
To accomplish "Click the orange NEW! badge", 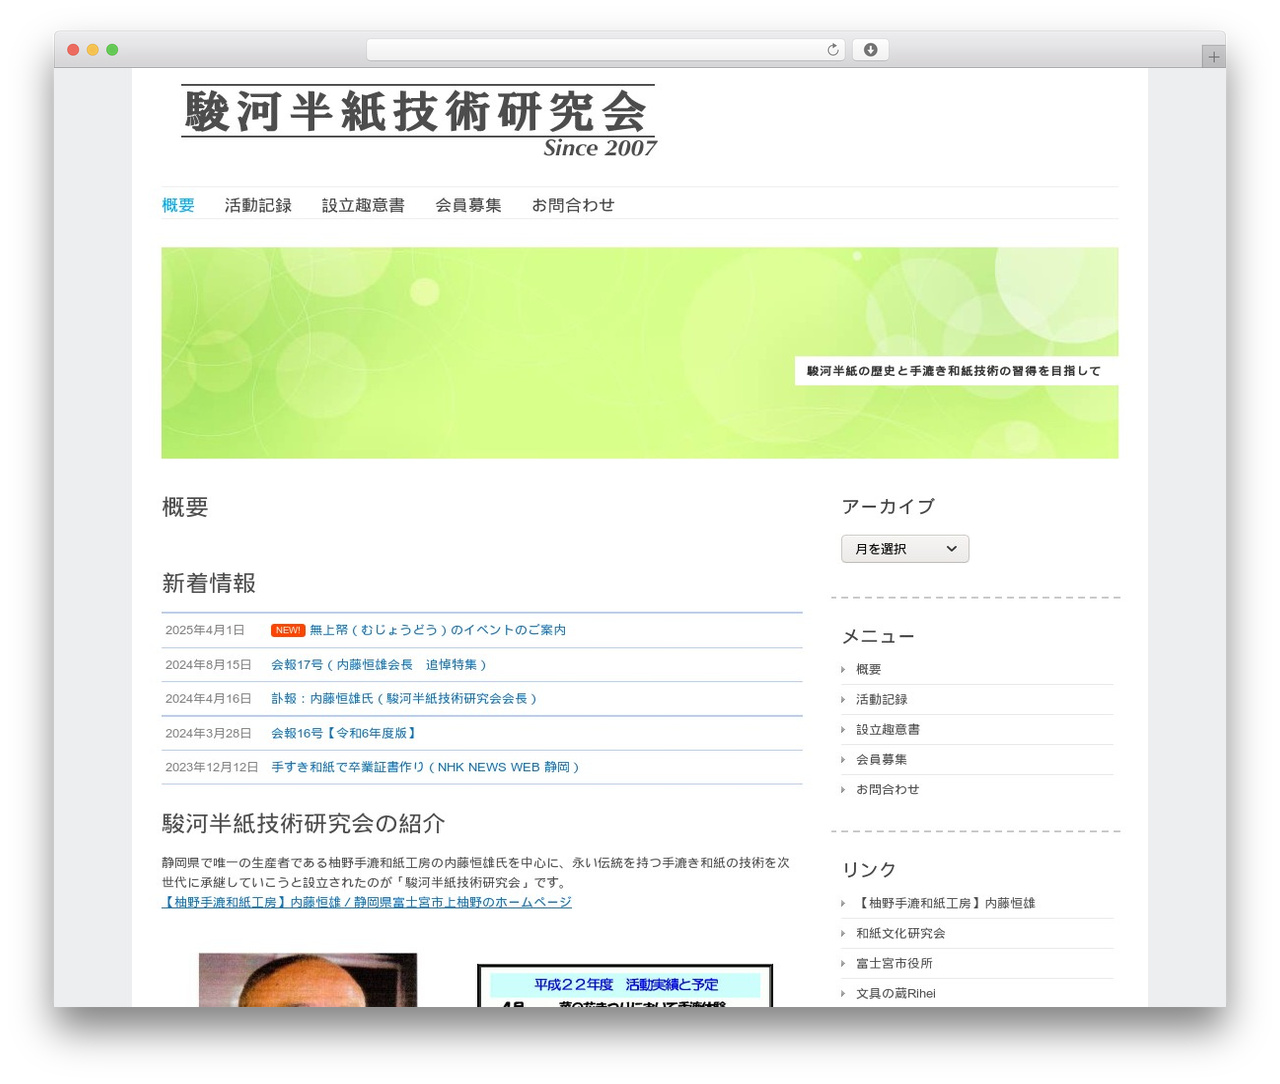I will coord(288,630).
